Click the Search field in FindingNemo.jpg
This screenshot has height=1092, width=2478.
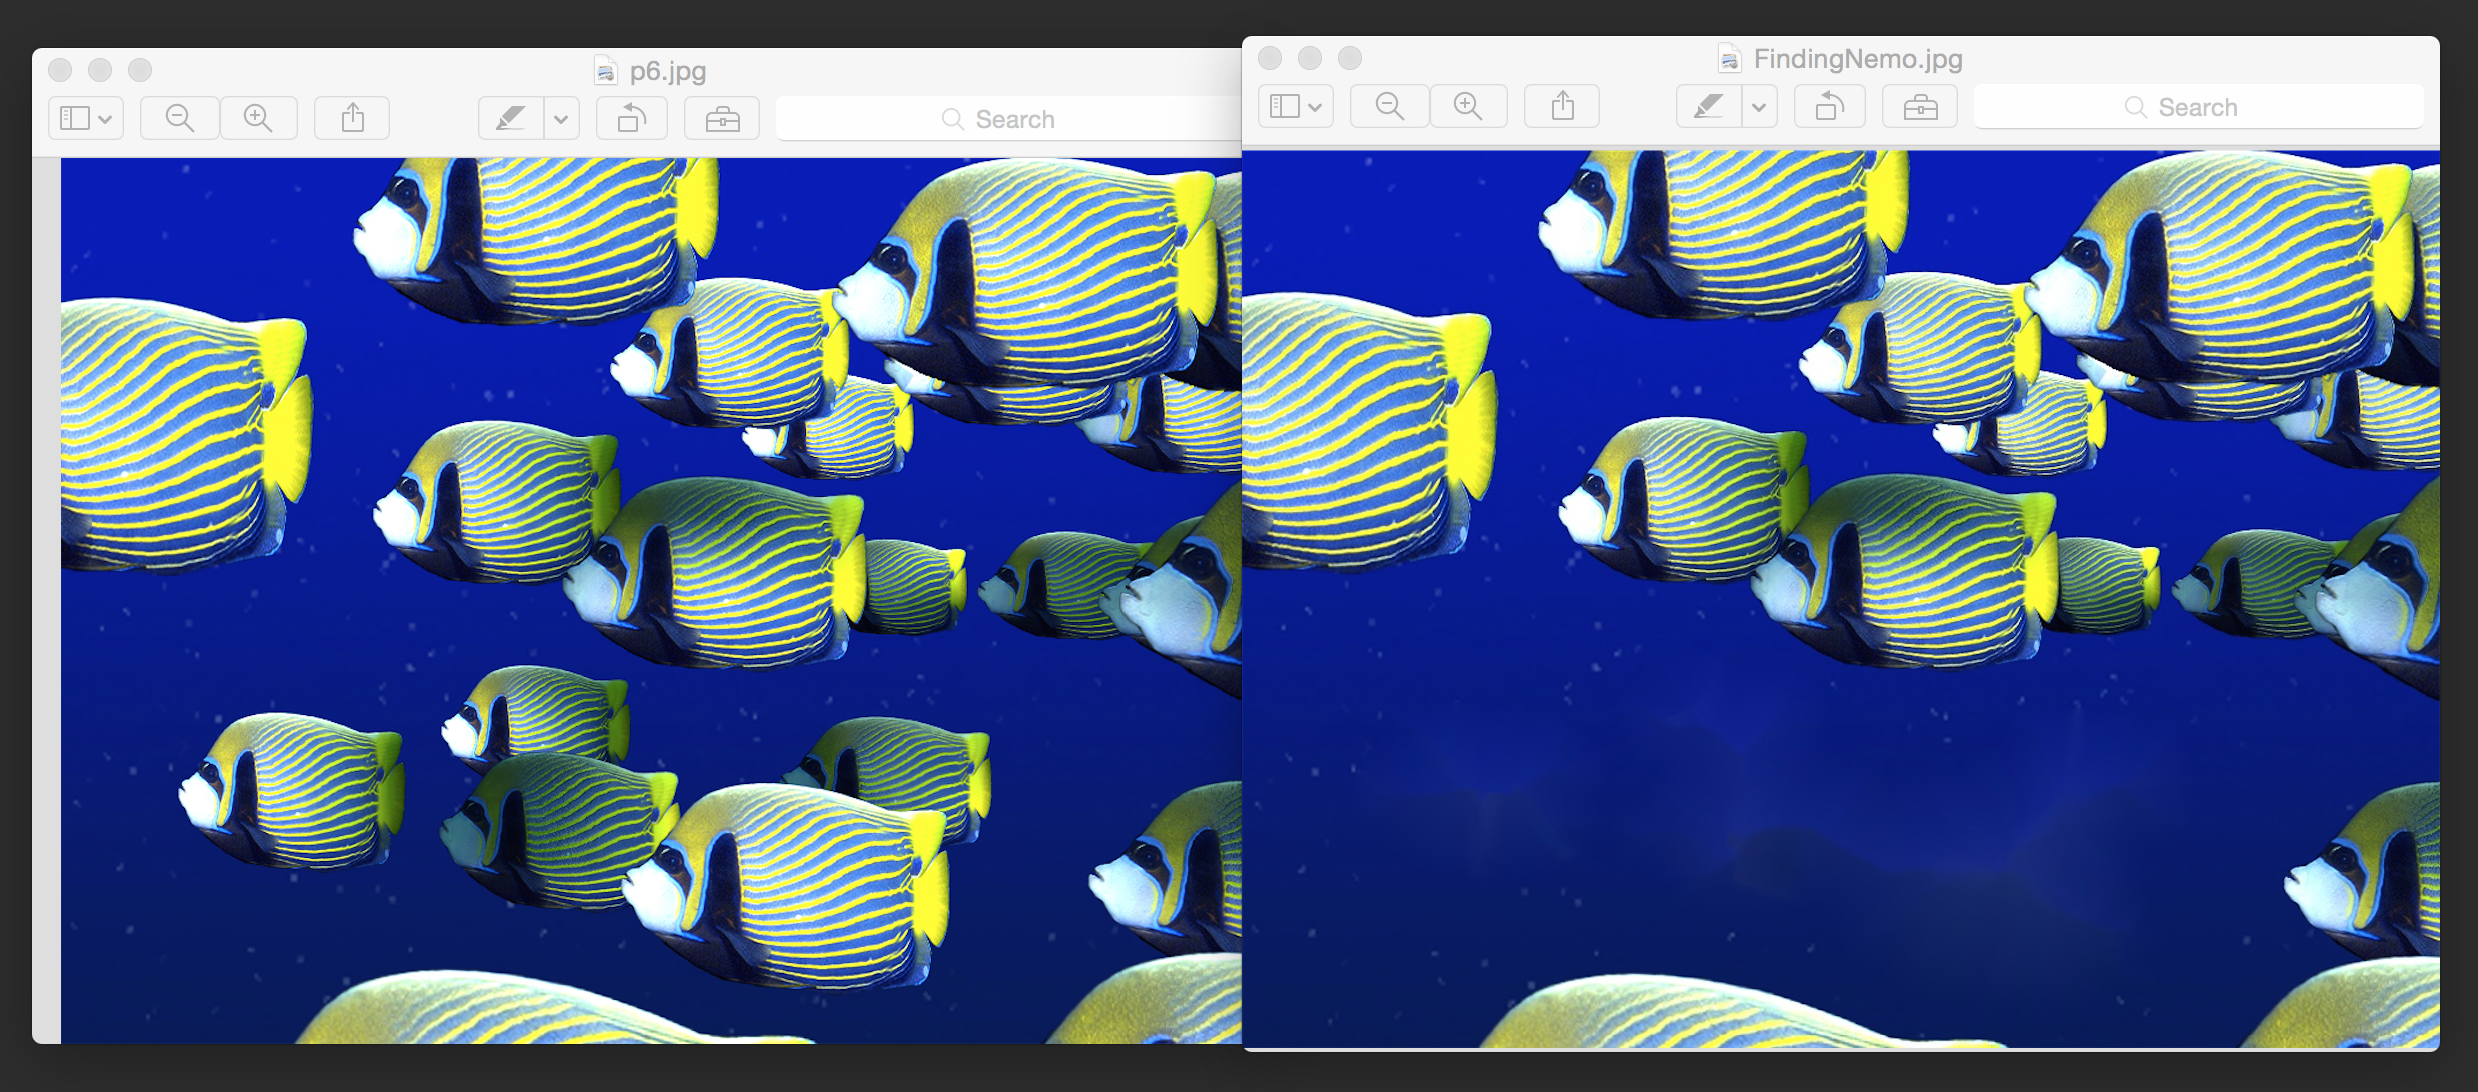tap(2198, 107)
